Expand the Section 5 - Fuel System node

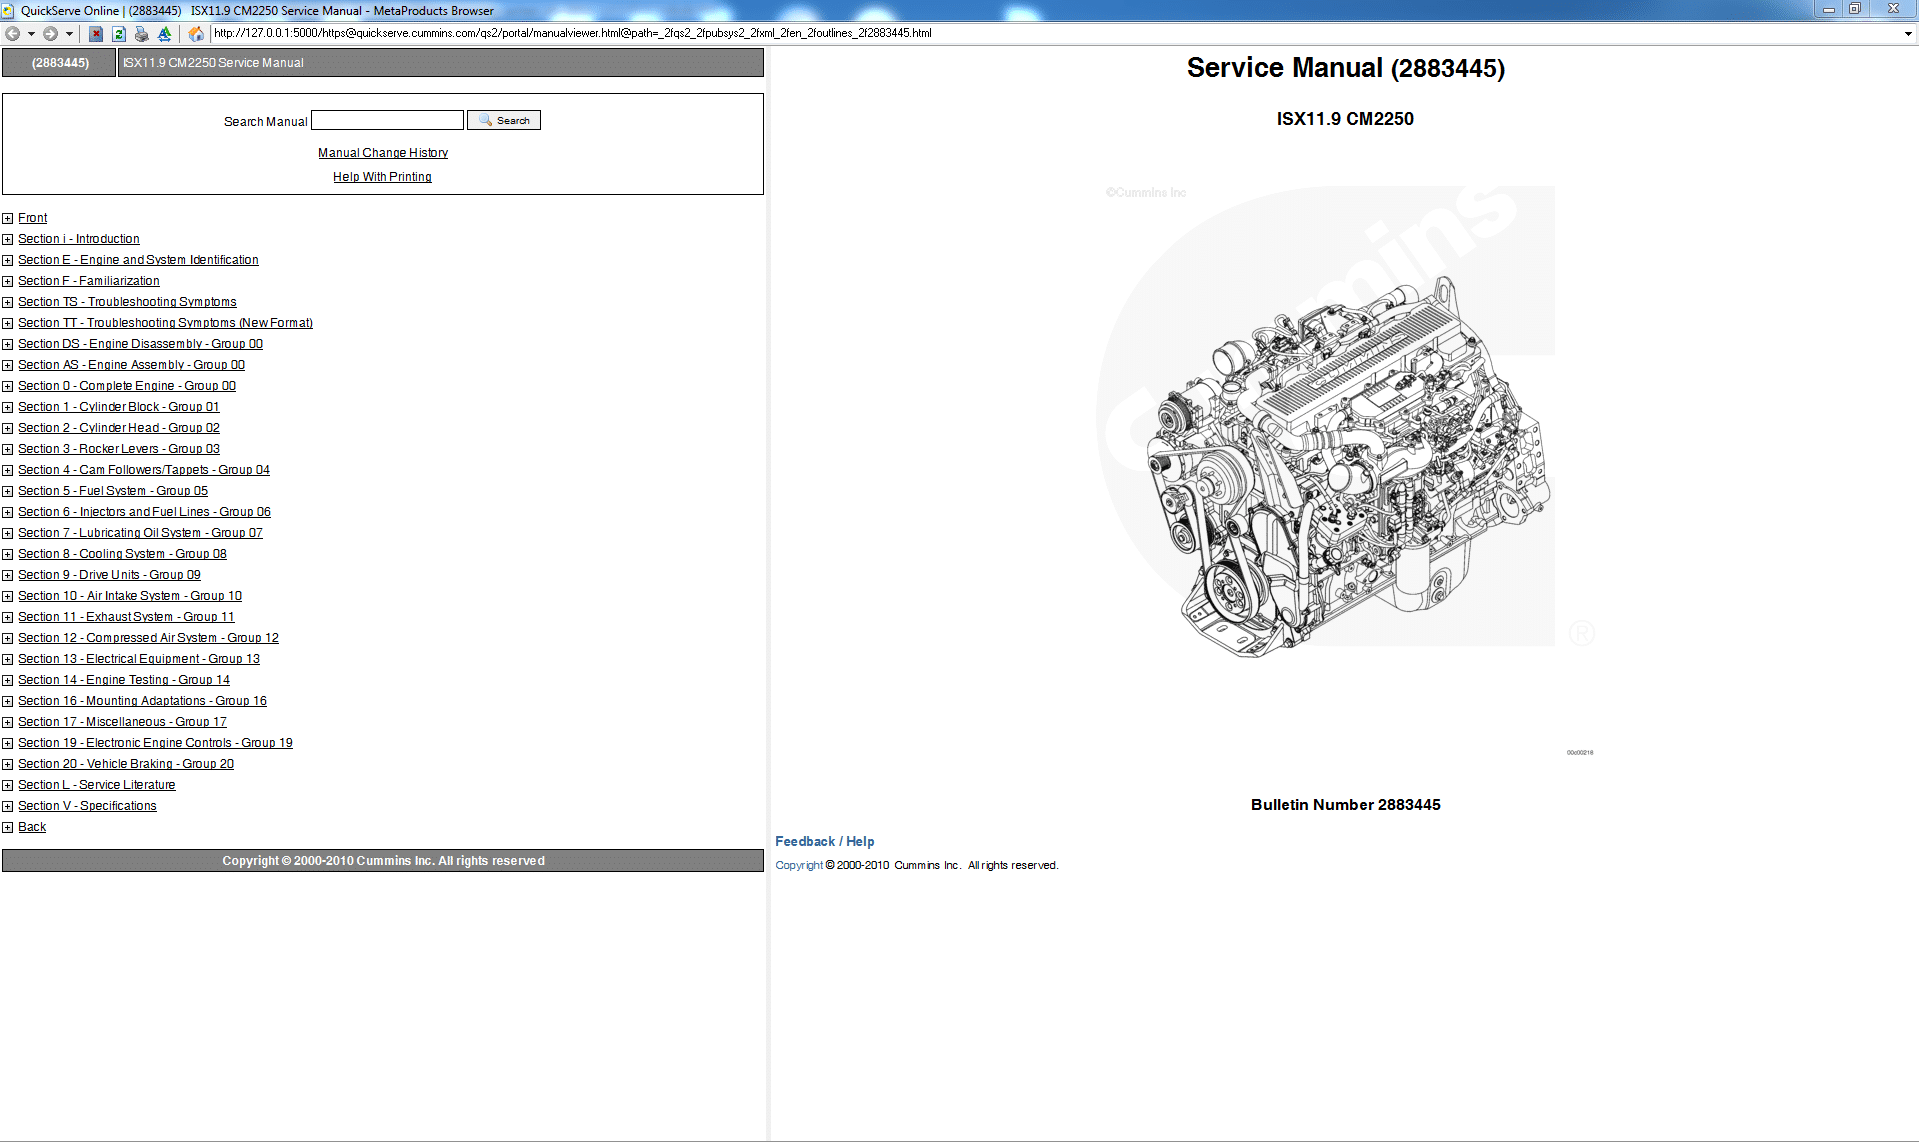point(8,491)
